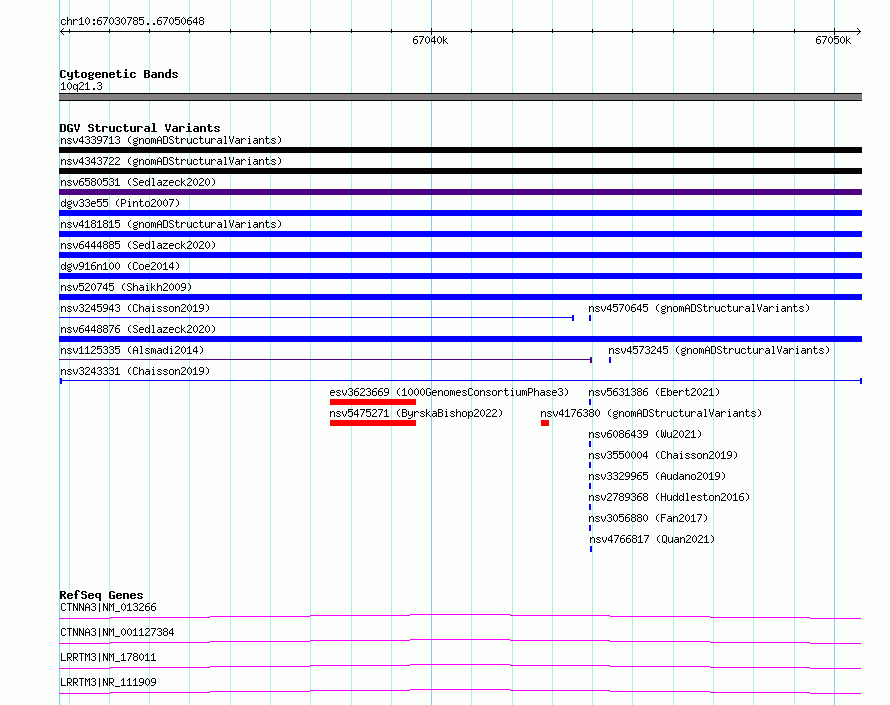Screen dimensions: 890x705
Task: Open nsv6086439 Wu2021 variant entry
Action: (x=645, y=434)
